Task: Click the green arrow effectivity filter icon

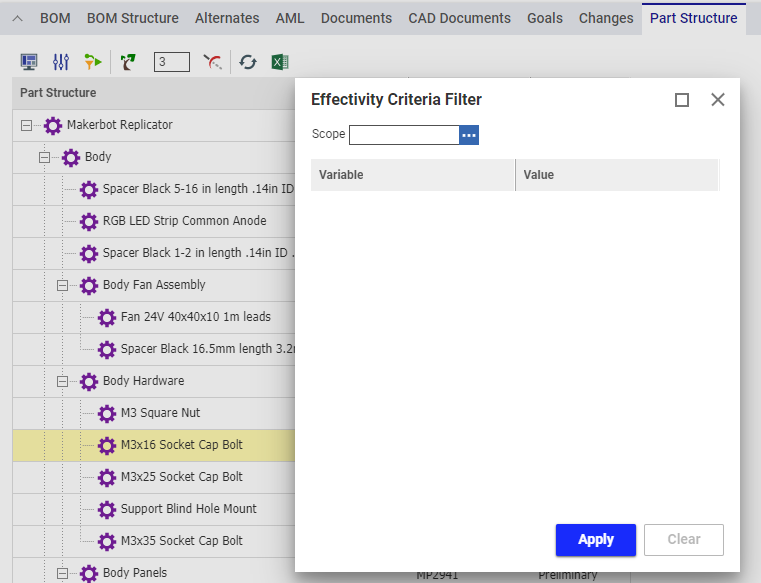Action: coord(93,62)
